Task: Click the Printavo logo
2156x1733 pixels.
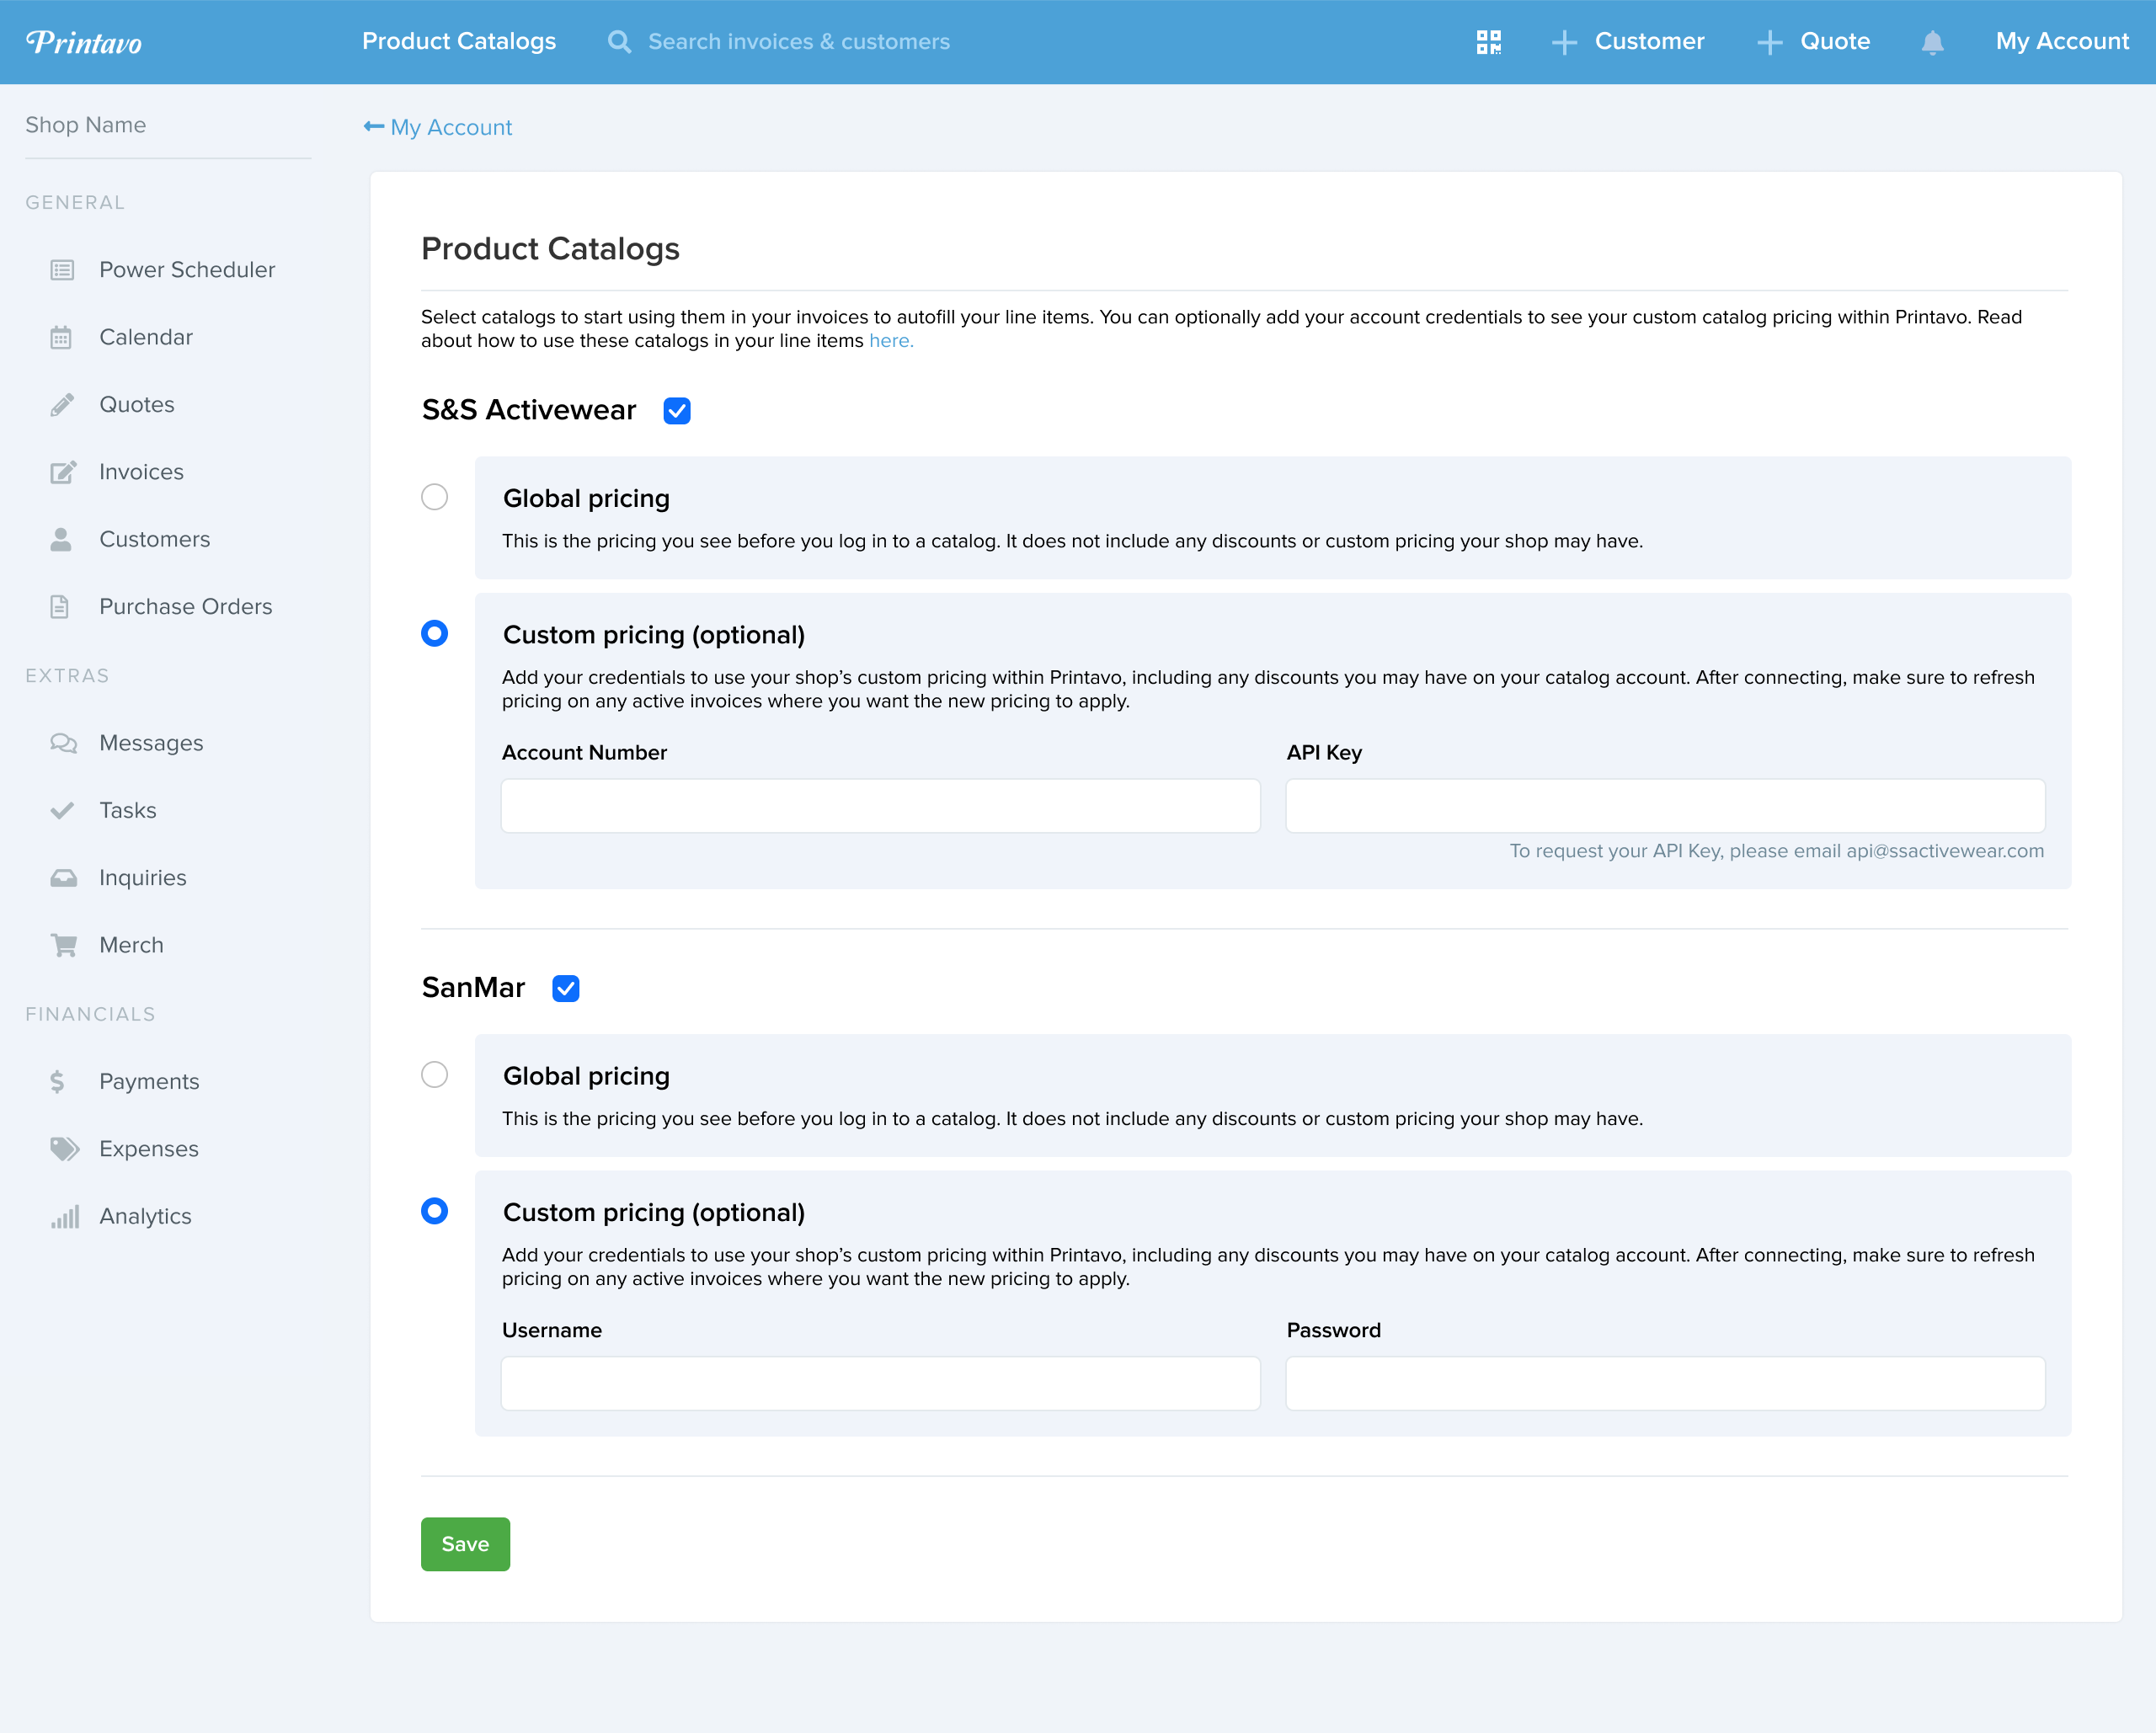Action: click(x=84, y=42)
